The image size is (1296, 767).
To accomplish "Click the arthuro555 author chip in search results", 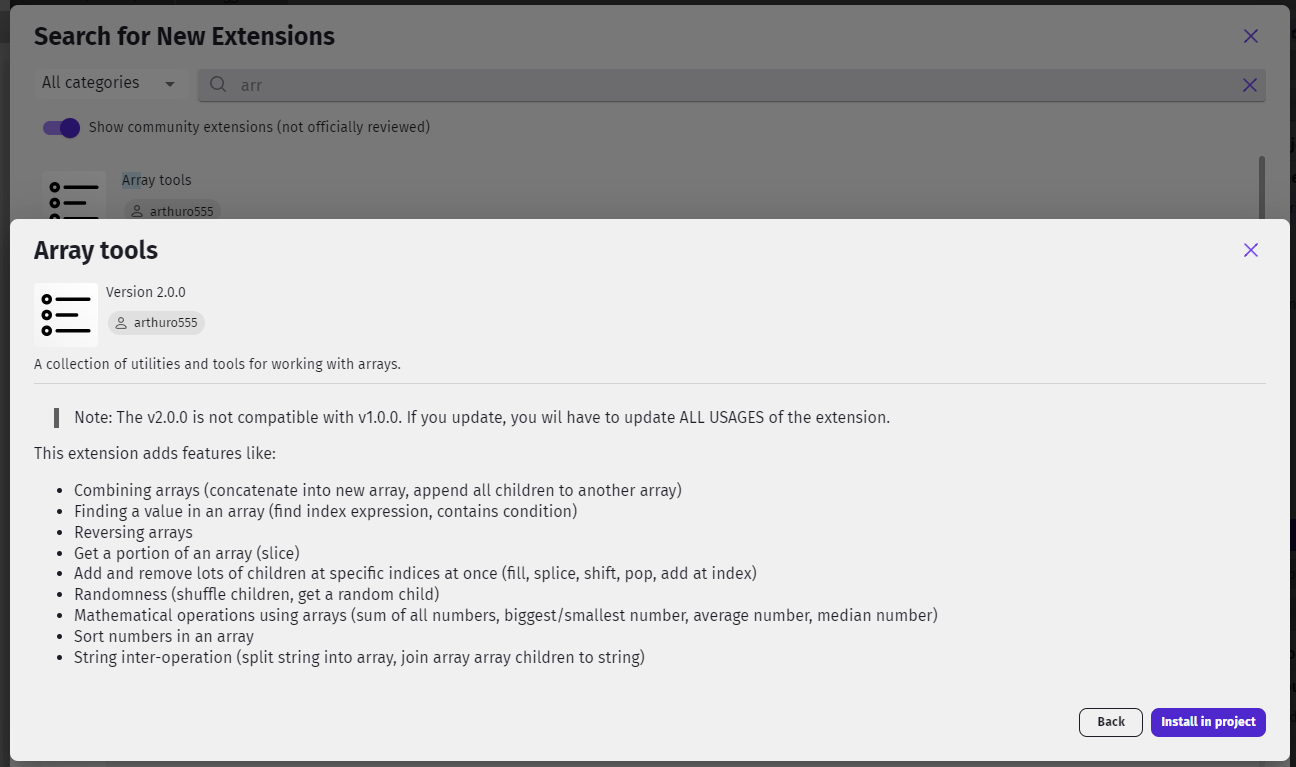I will (x=172, y=211).
